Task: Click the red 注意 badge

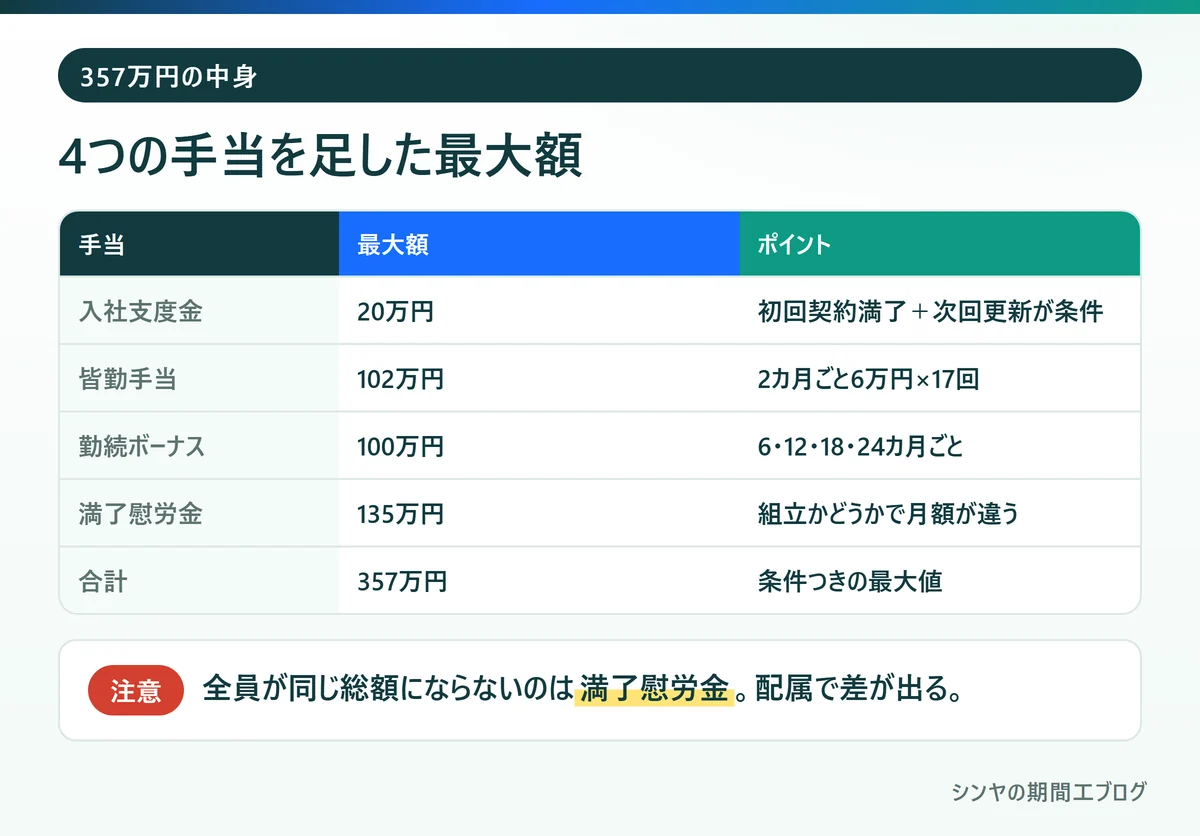Action: (136, 690)
